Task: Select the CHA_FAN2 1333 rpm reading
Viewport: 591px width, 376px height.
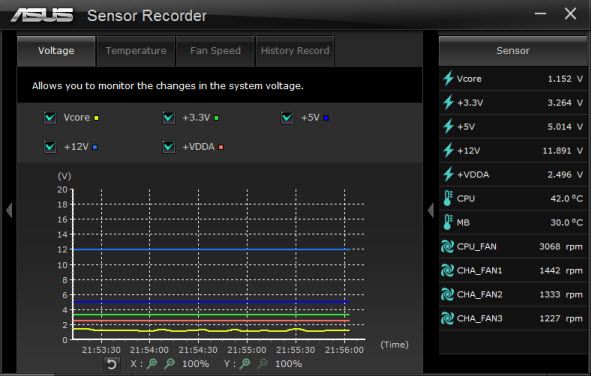Action: (x=561, y=294)
